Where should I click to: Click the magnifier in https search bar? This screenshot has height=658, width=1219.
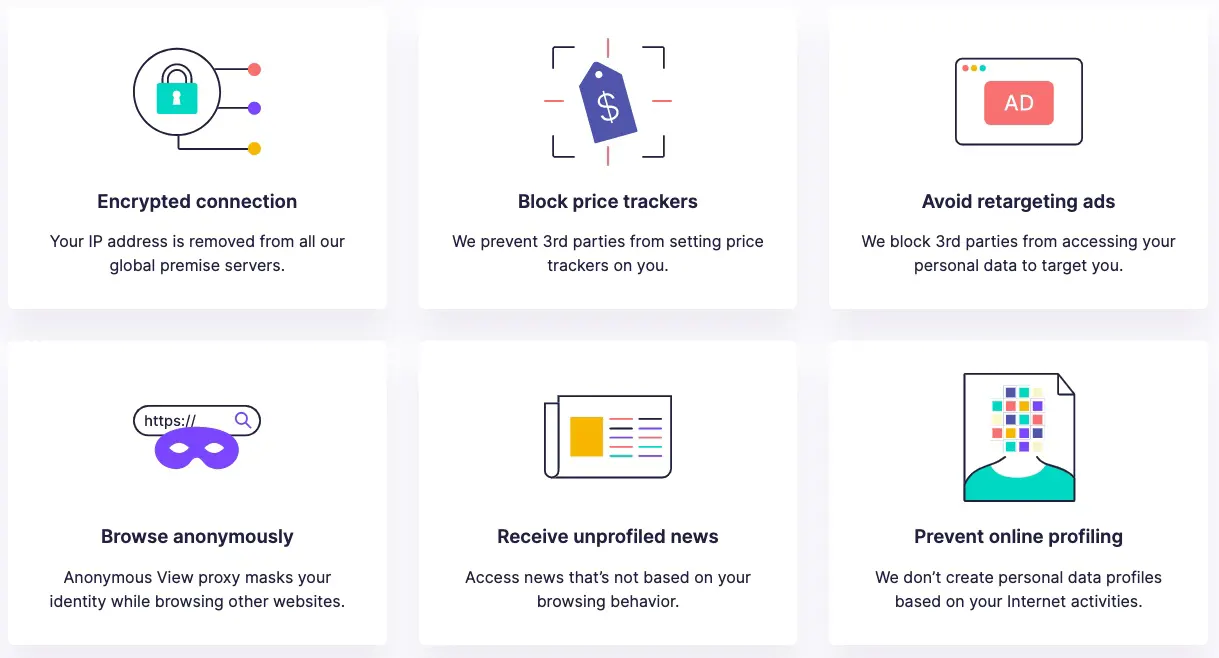[x=242, y=420]
